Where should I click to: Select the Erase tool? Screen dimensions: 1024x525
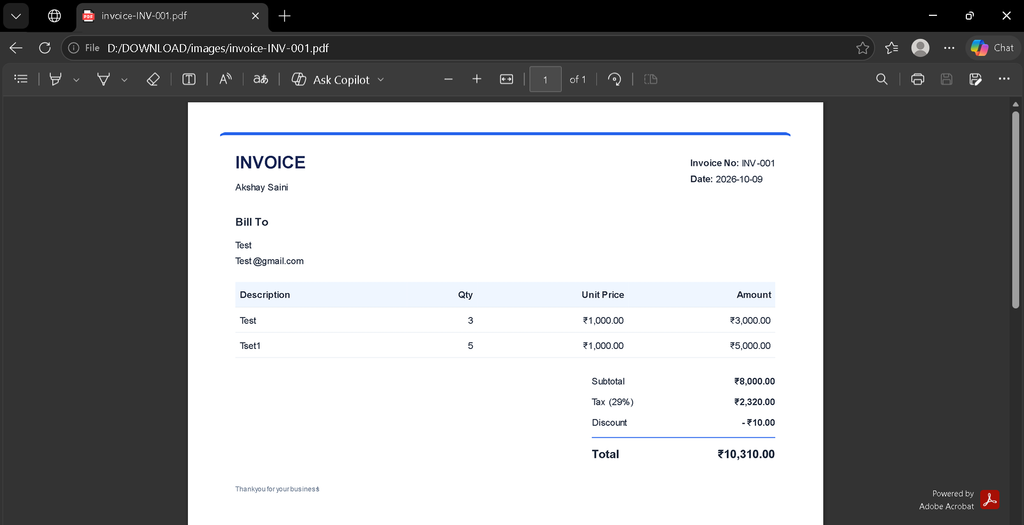[153, 79]
